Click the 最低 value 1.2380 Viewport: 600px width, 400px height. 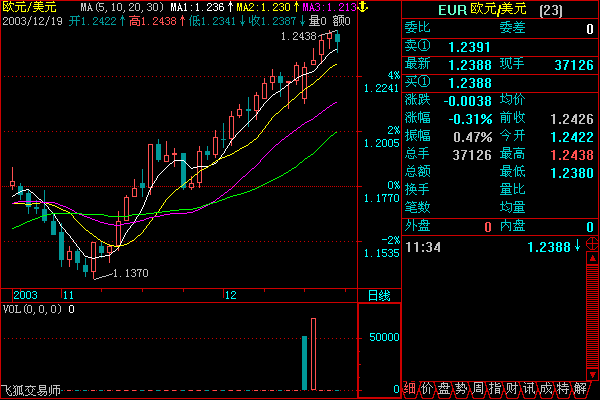pos(572,173)
